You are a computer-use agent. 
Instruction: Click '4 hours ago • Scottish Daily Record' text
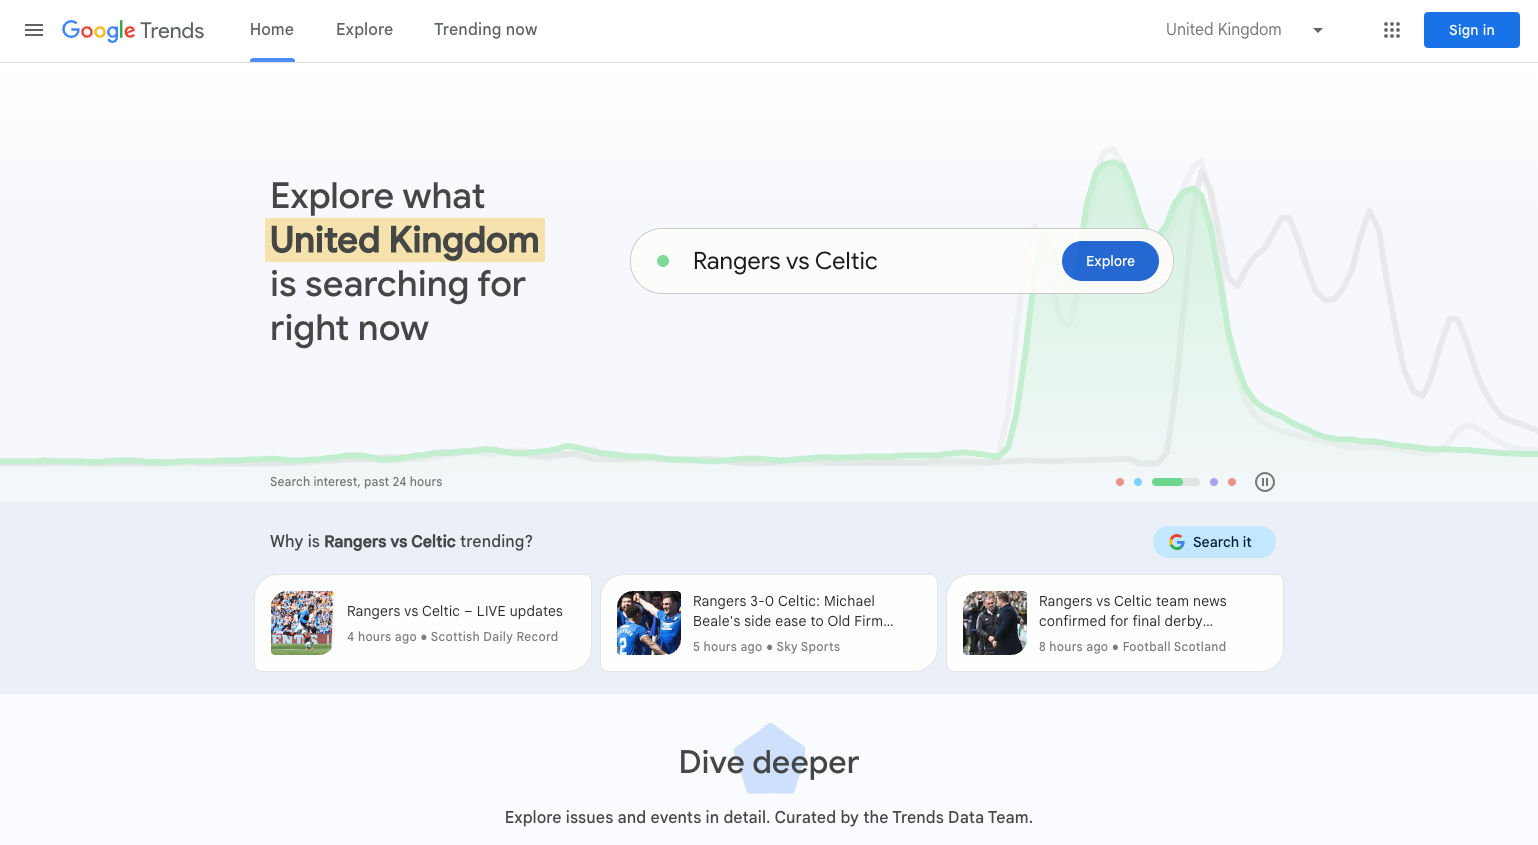(453, 637)
